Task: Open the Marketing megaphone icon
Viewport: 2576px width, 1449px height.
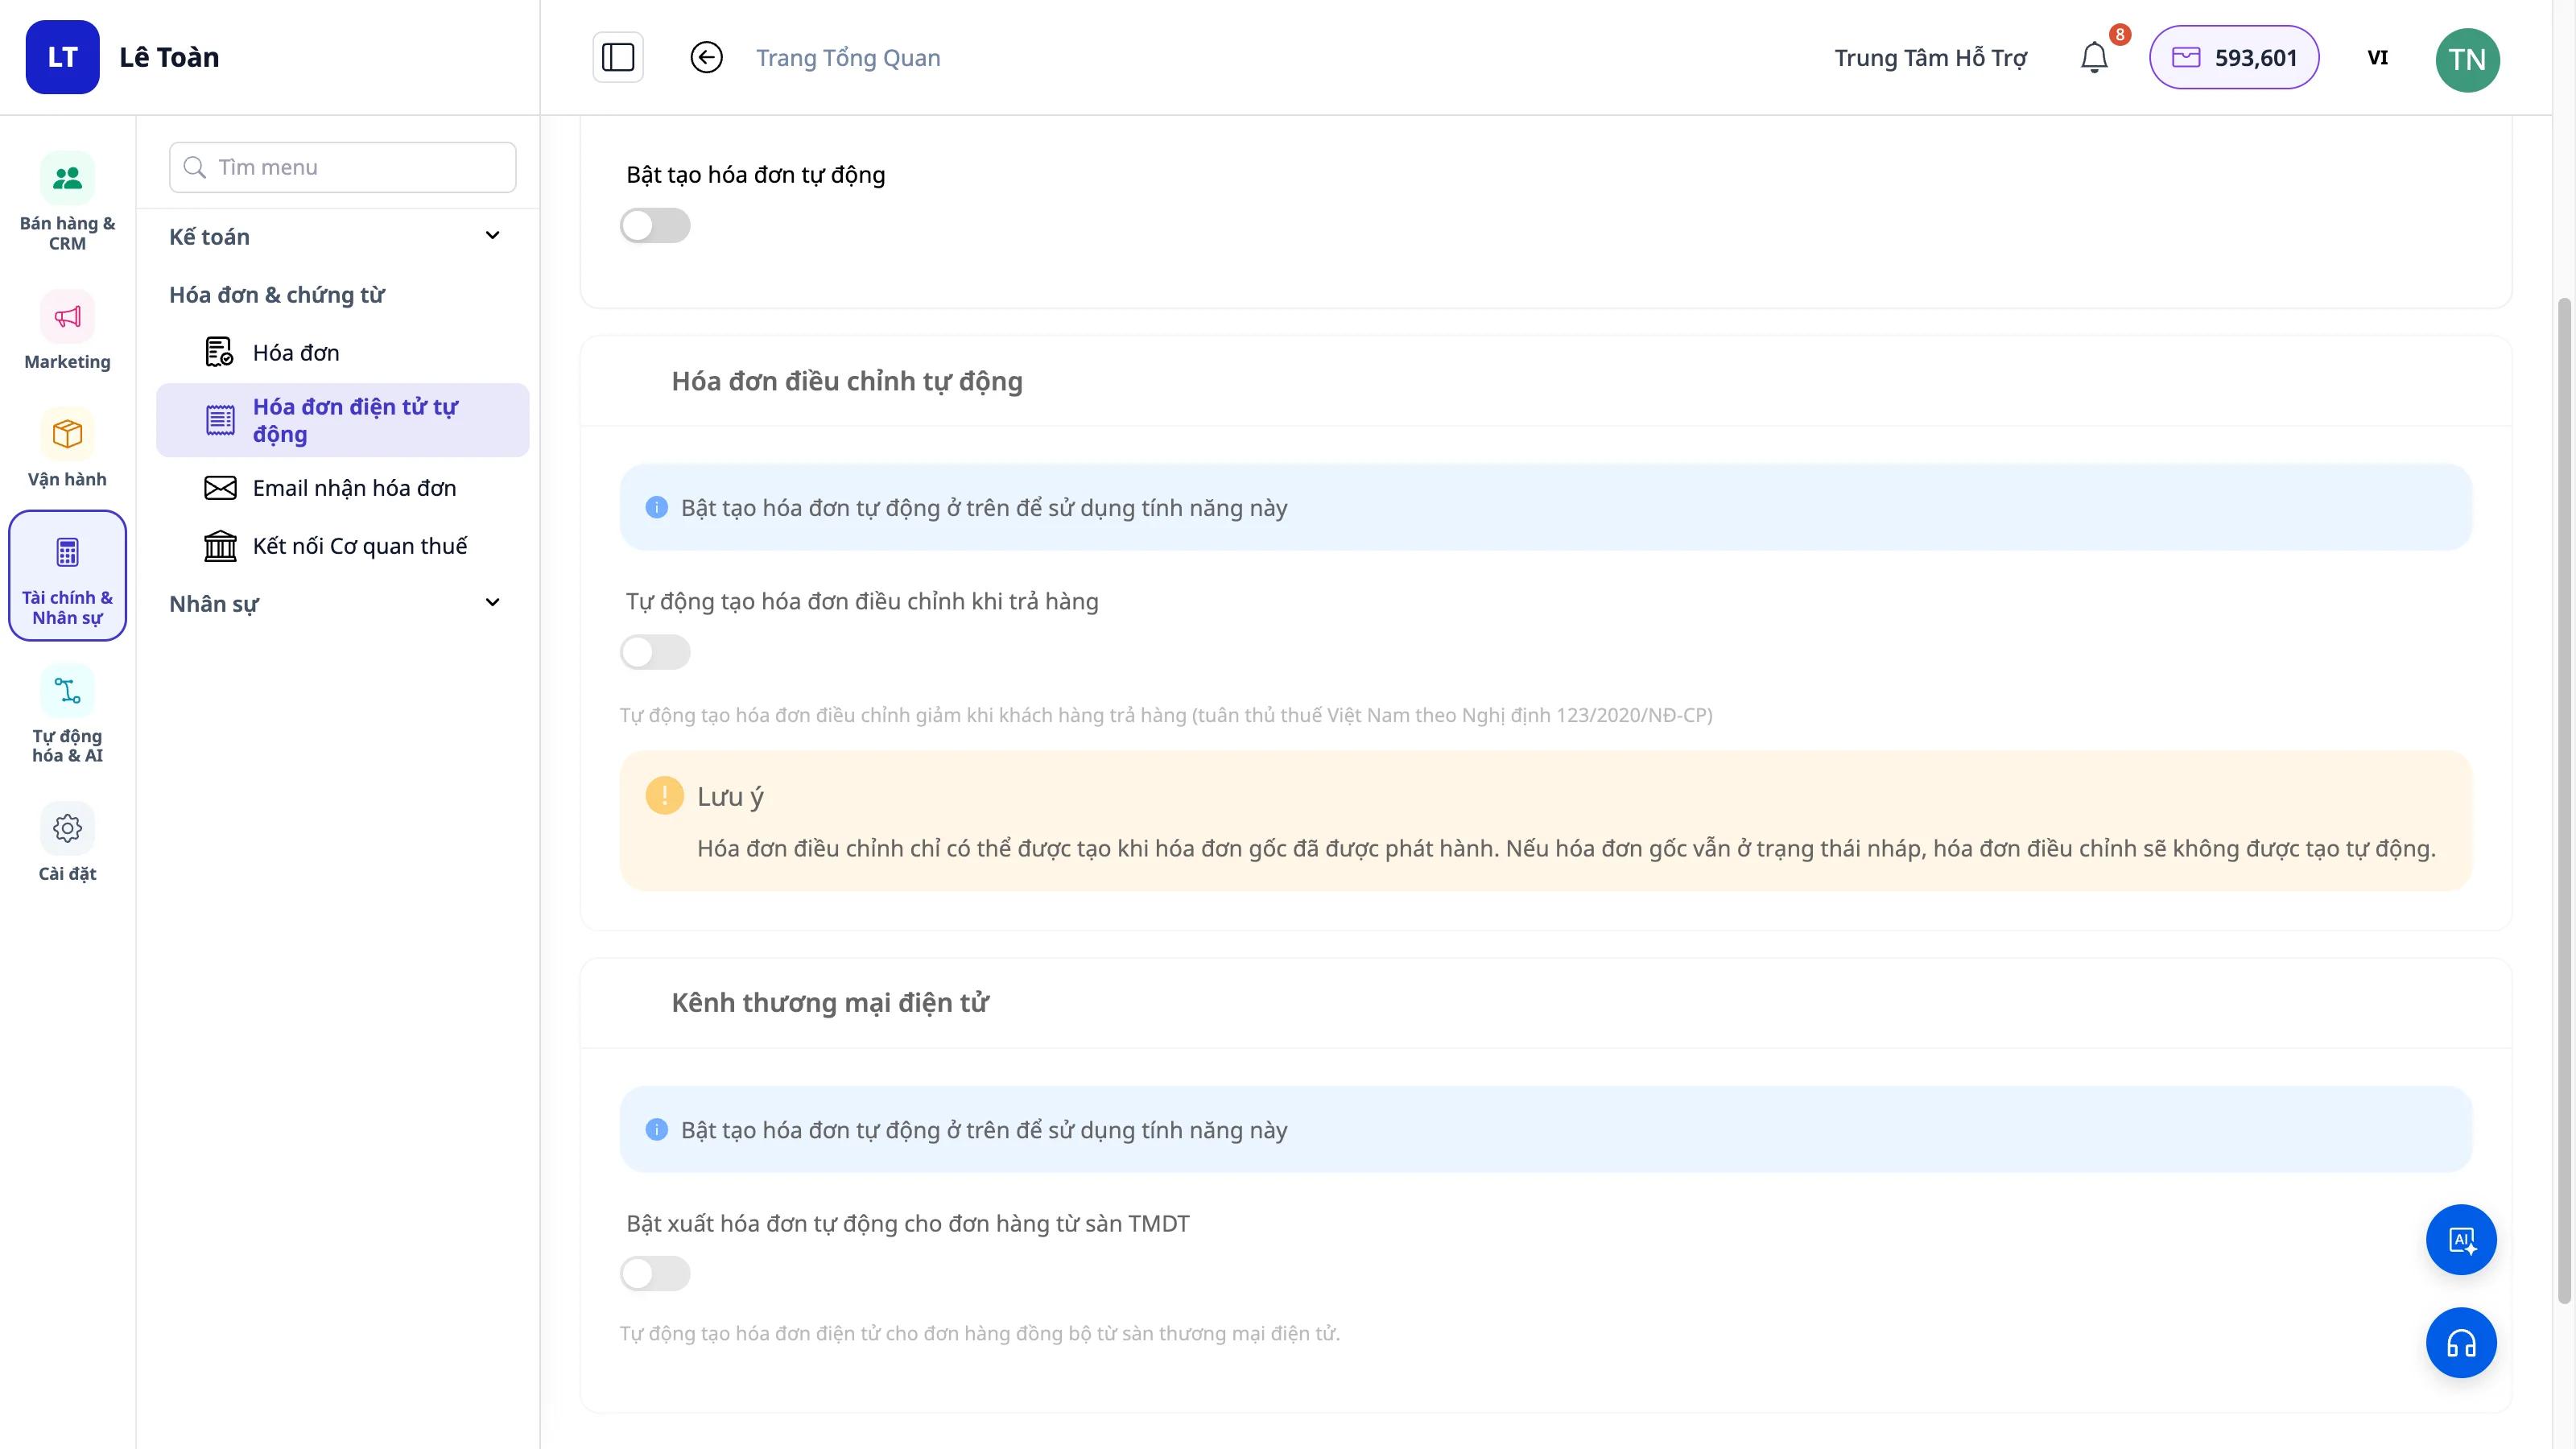Action: pos(67,317)
